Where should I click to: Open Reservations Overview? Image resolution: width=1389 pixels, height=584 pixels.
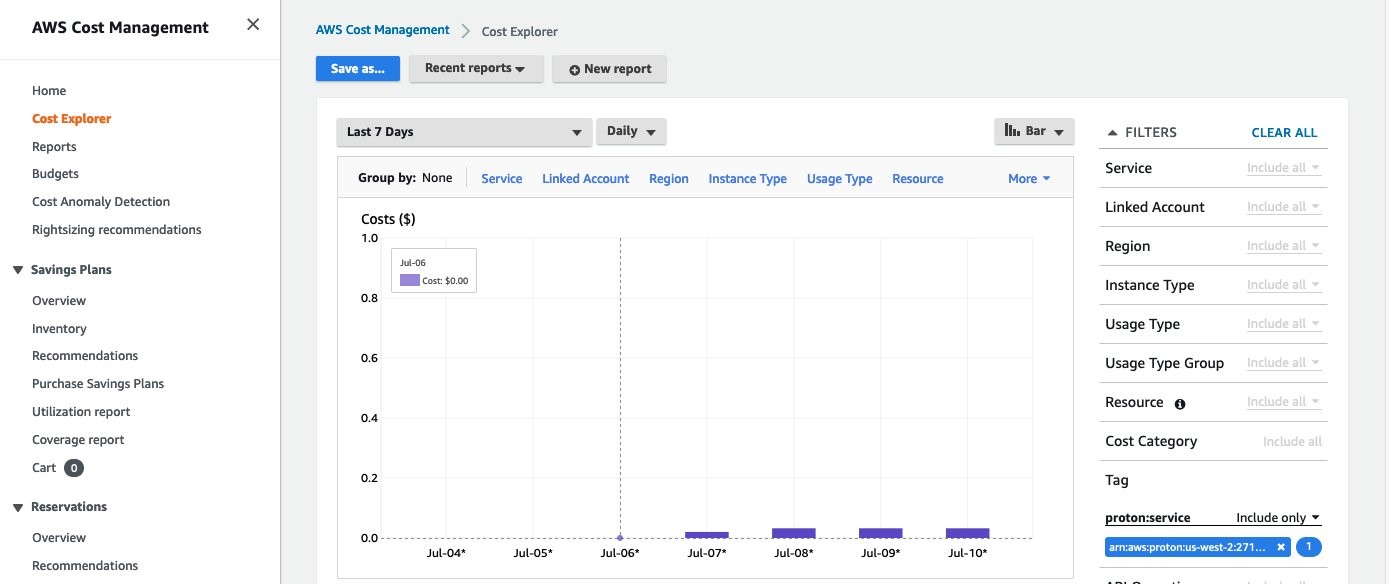(x=59, y=538)
